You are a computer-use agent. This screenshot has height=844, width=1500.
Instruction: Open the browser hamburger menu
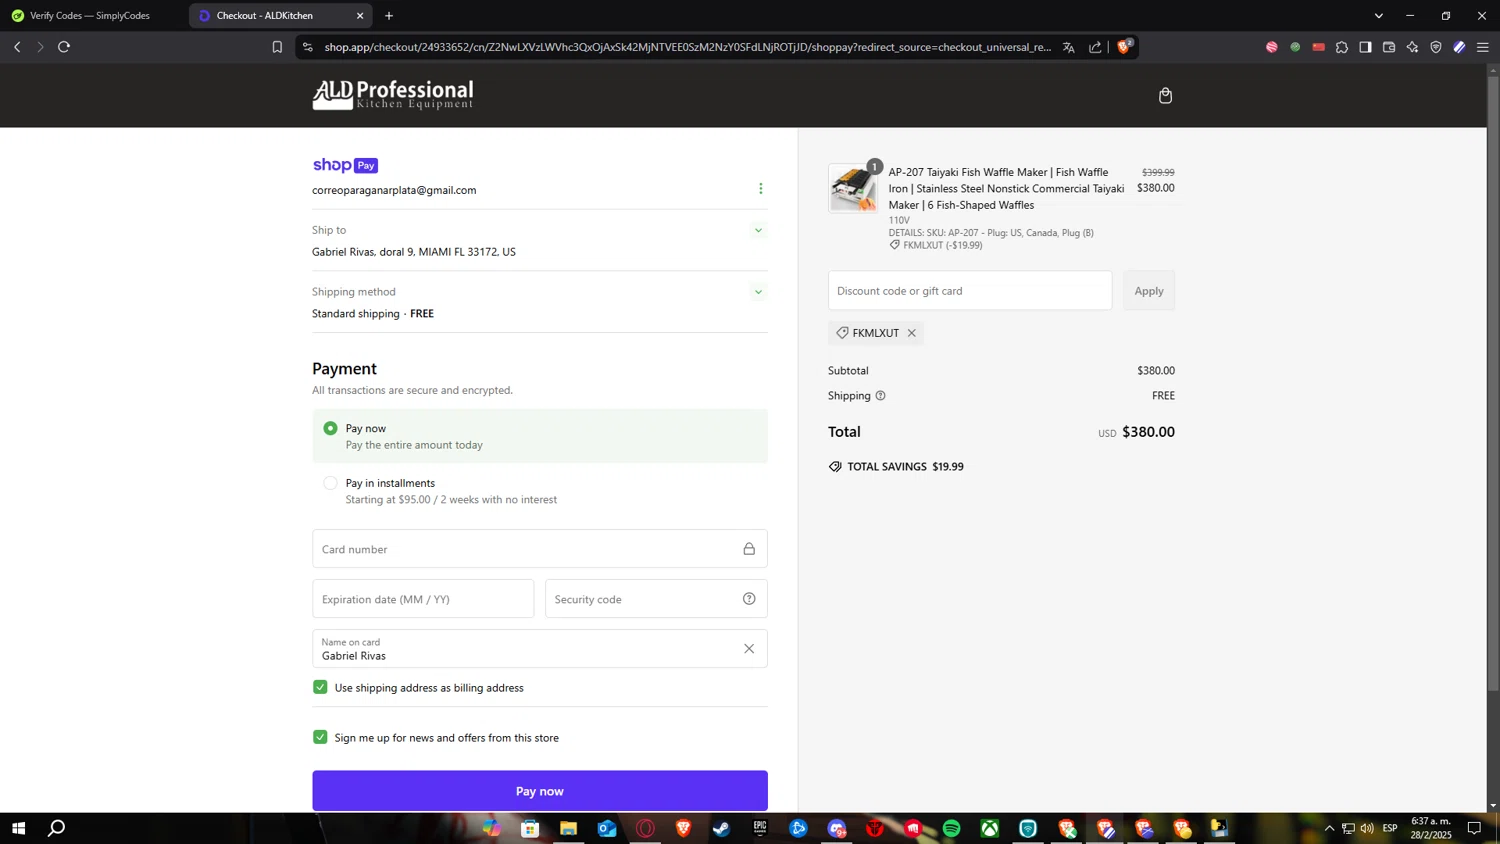click(1483, 47)
